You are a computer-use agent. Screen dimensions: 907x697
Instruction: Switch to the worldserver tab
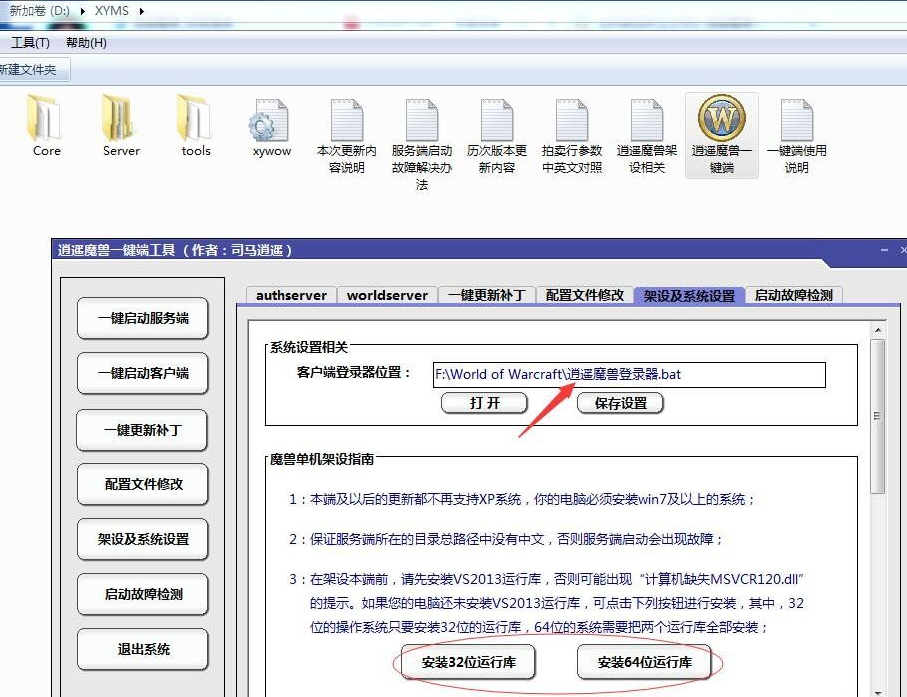387,295
